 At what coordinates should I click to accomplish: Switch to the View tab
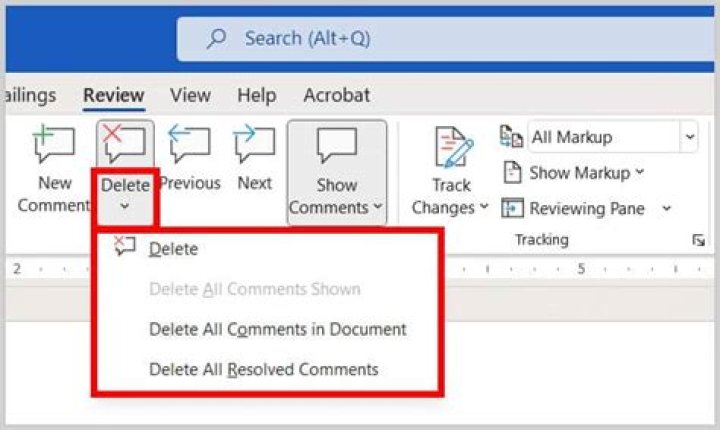pyautogui.click(x=190, y=96)
